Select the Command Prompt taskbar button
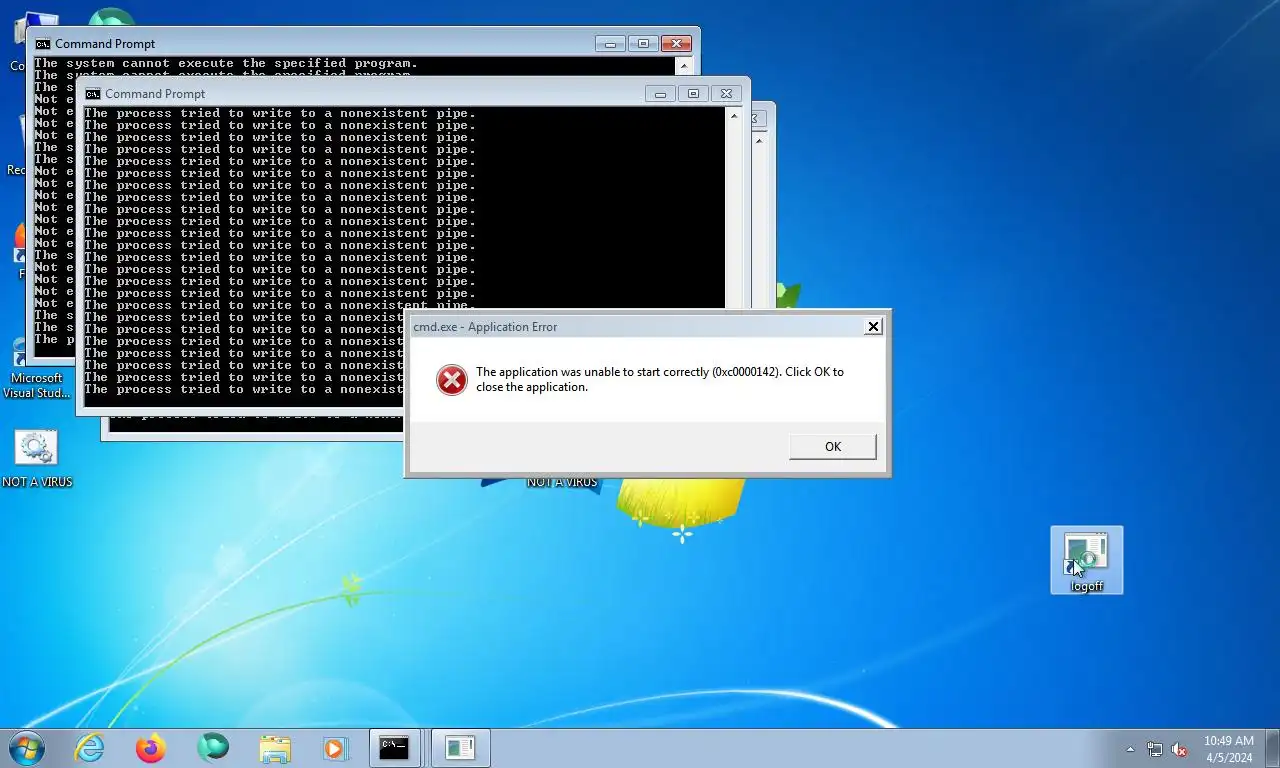Screen dimensions: 1280x768 [x=396, y=748]
